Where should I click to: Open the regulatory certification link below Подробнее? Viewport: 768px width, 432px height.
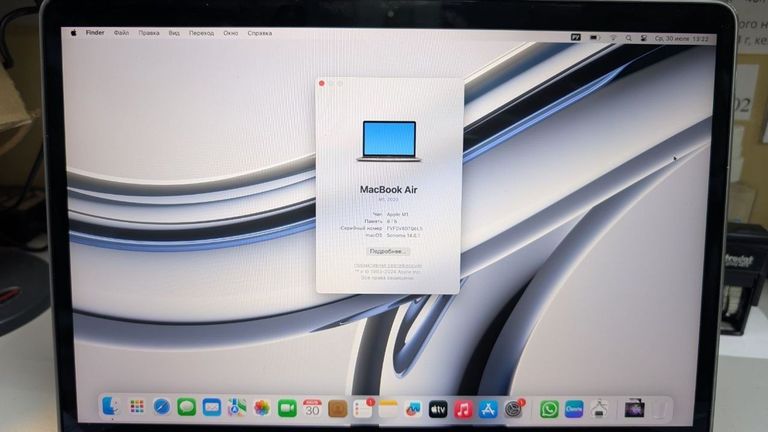click(388, 265)
